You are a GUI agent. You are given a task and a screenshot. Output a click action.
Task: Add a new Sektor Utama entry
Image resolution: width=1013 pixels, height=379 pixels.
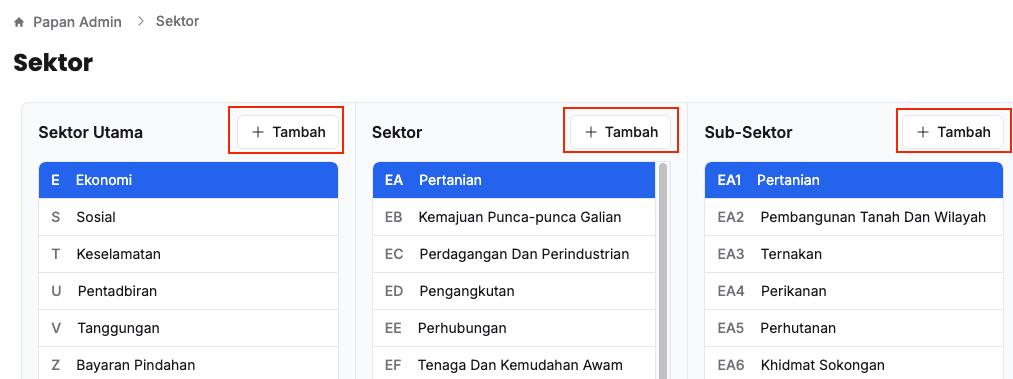(288, 132)
